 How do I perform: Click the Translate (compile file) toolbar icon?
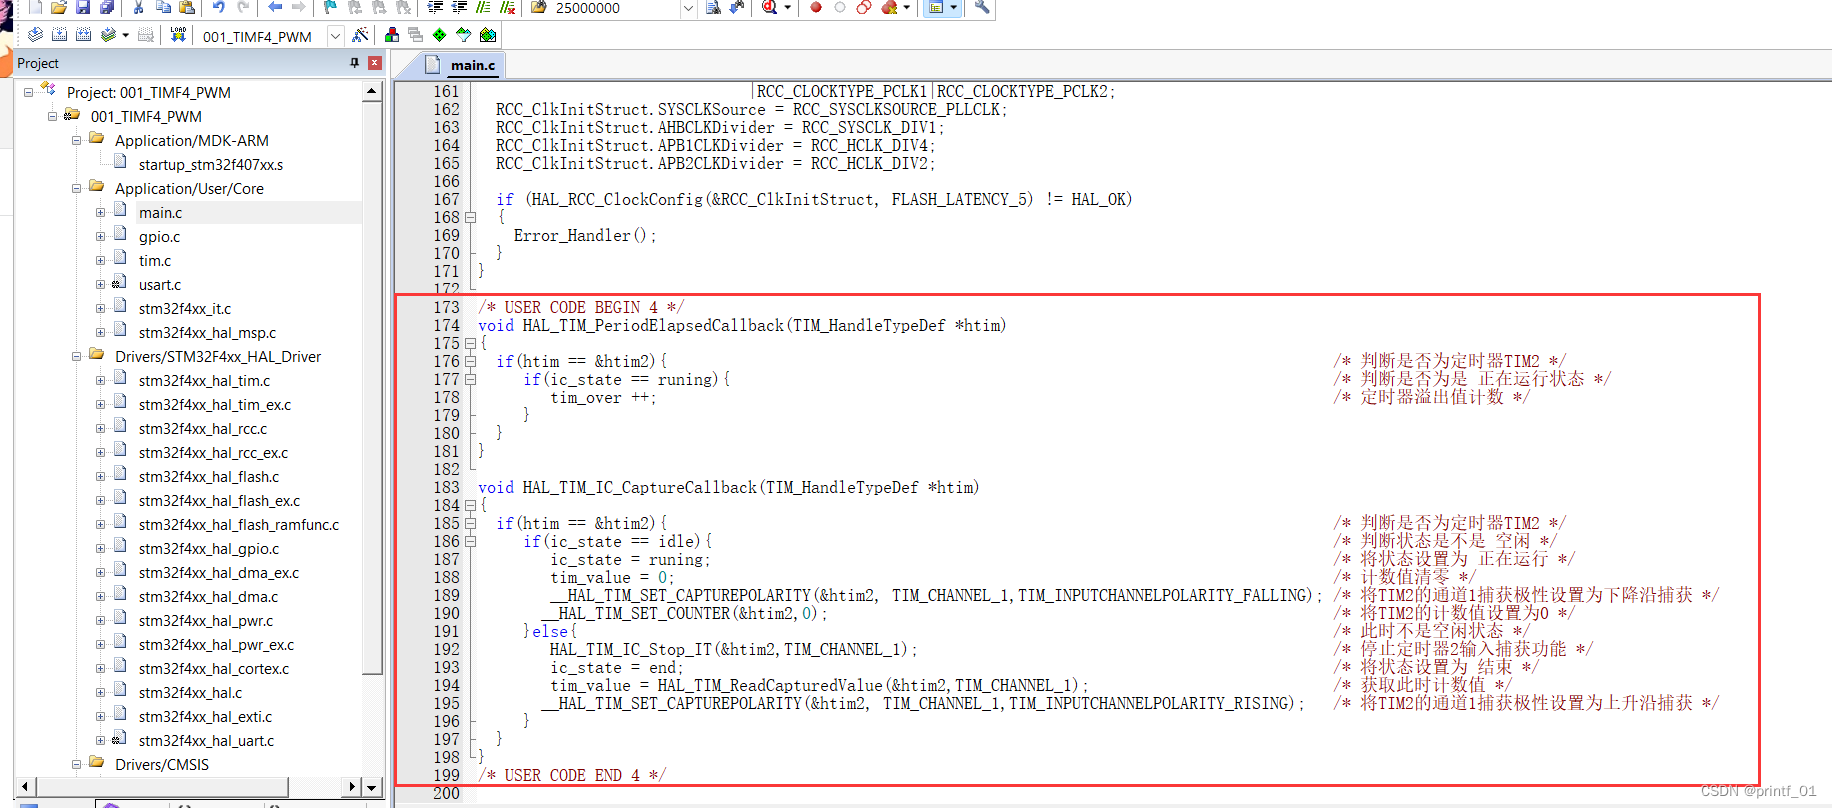(35, 35)
